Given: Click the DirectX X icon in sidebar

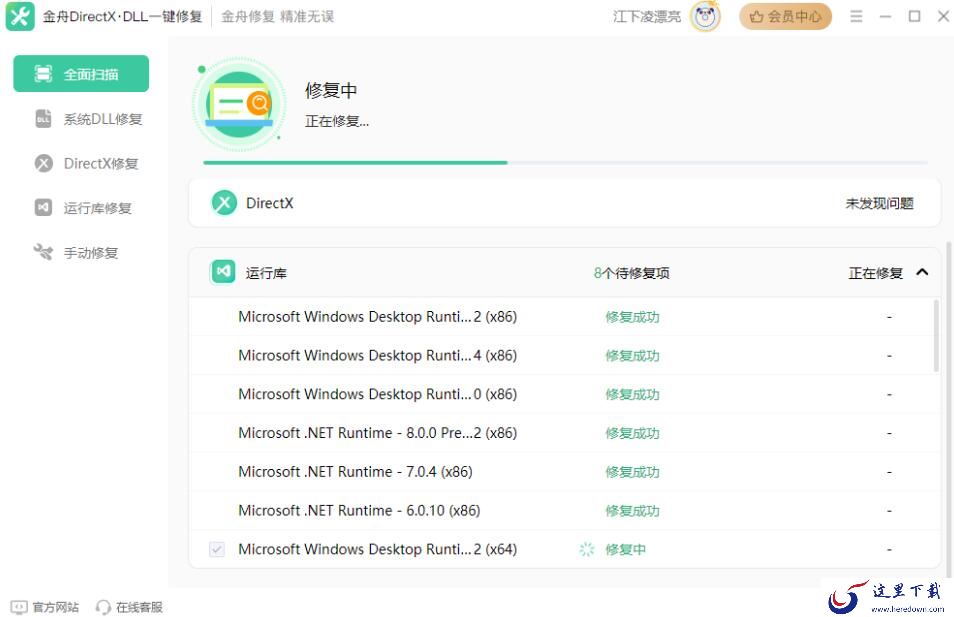Looking at the screenshot, I should pyautogui.click(x=43, y=163).
